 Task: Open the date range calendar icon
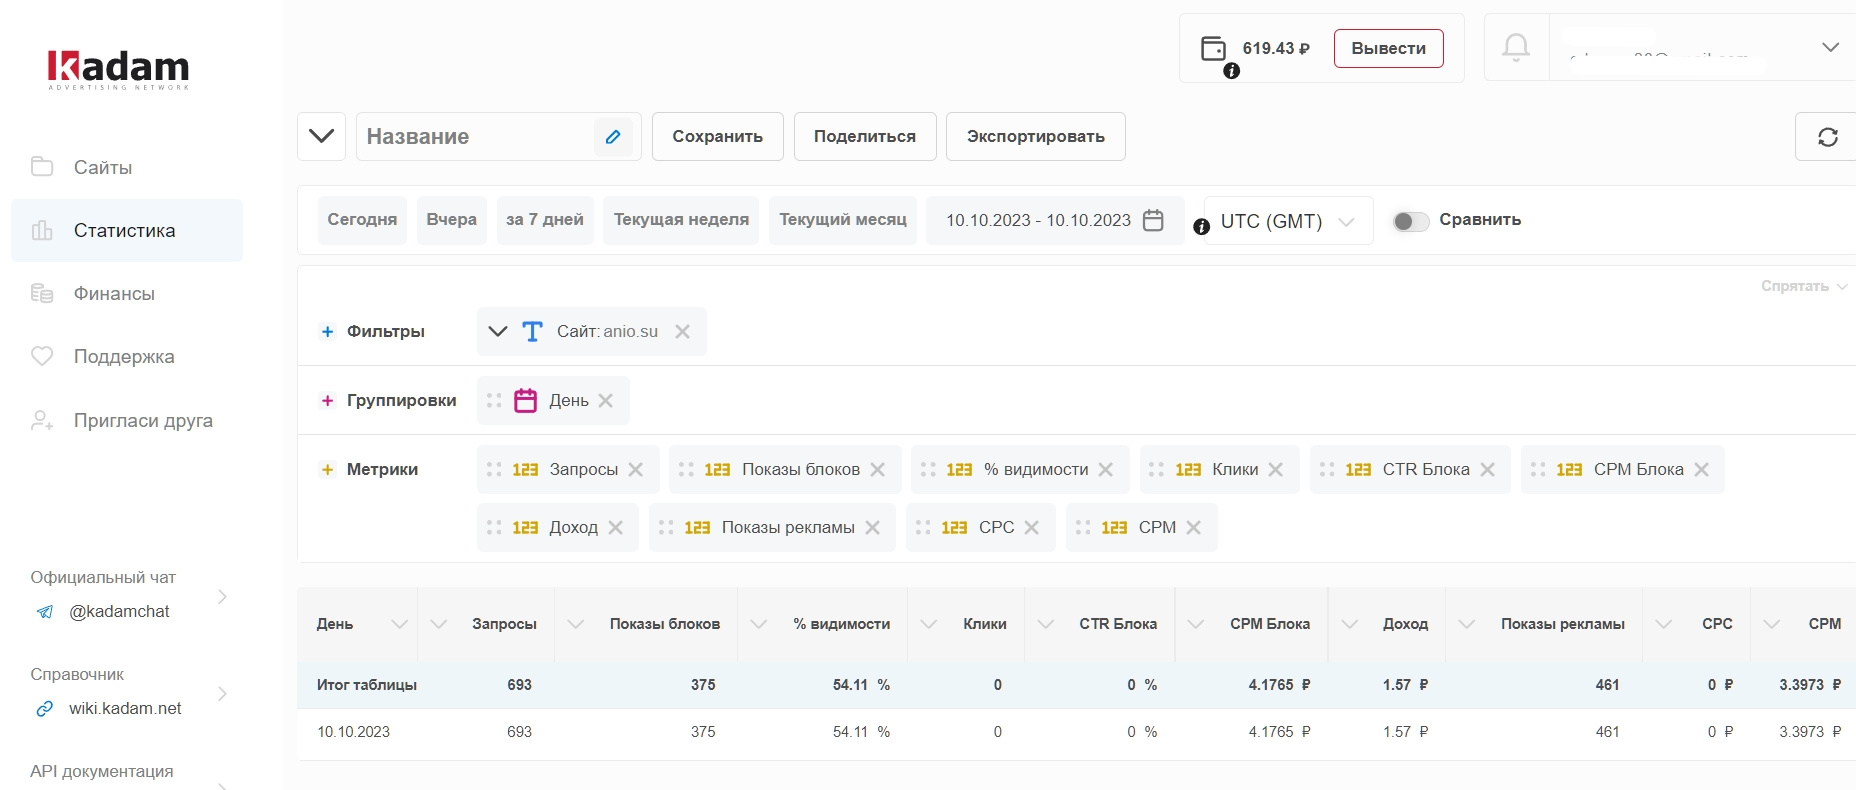point(1153,220)
